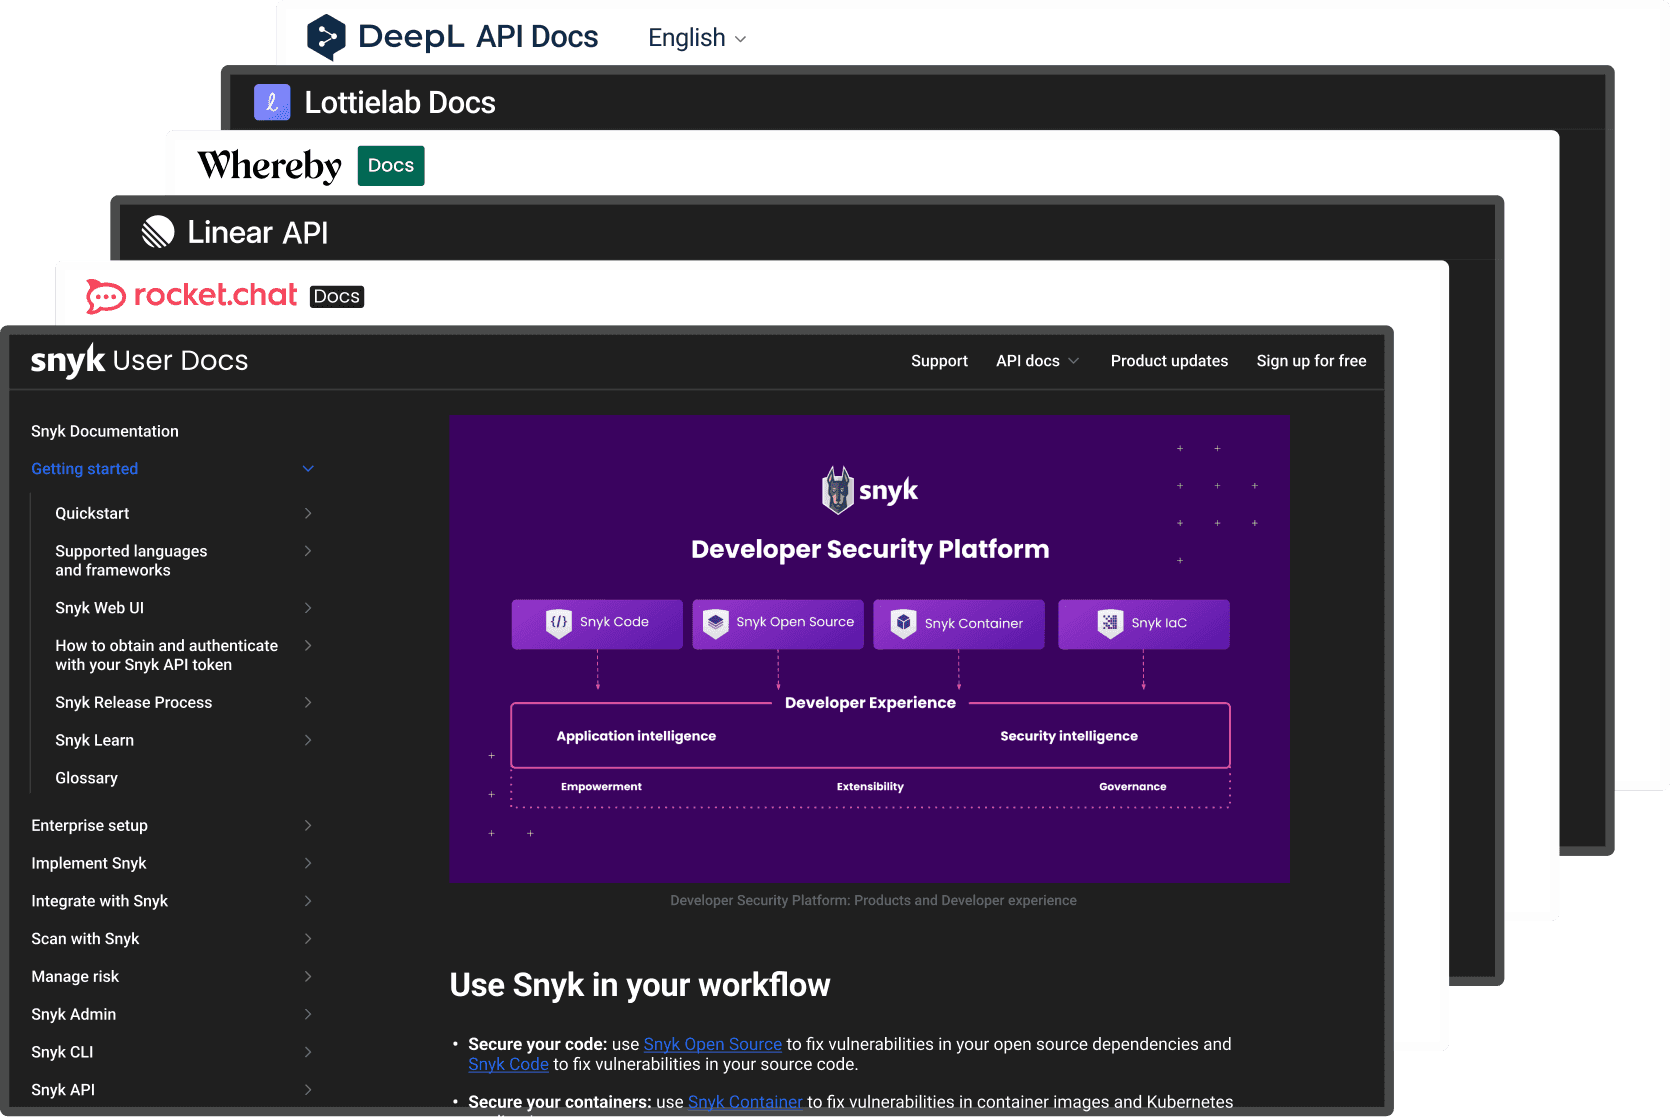Open the API docs dropdown menu
The height and width of the screenshot is (1117, 1670).
pyautogui.click(x=1037, y=361)
